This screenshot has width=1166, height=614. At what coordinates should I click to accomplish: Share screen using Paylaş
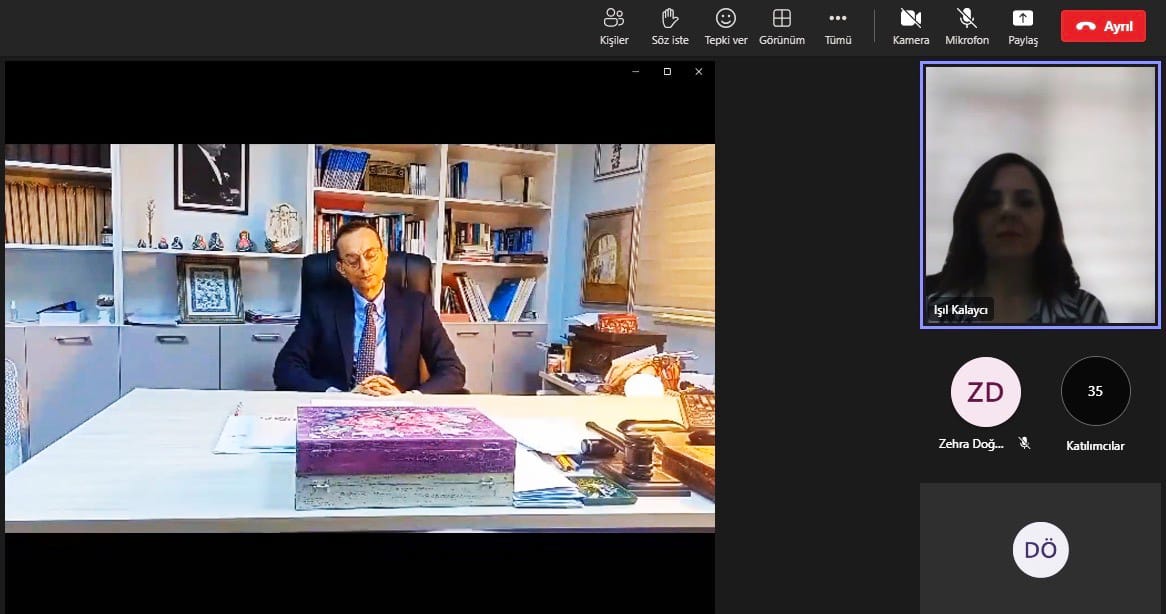tap(1022, 26)
